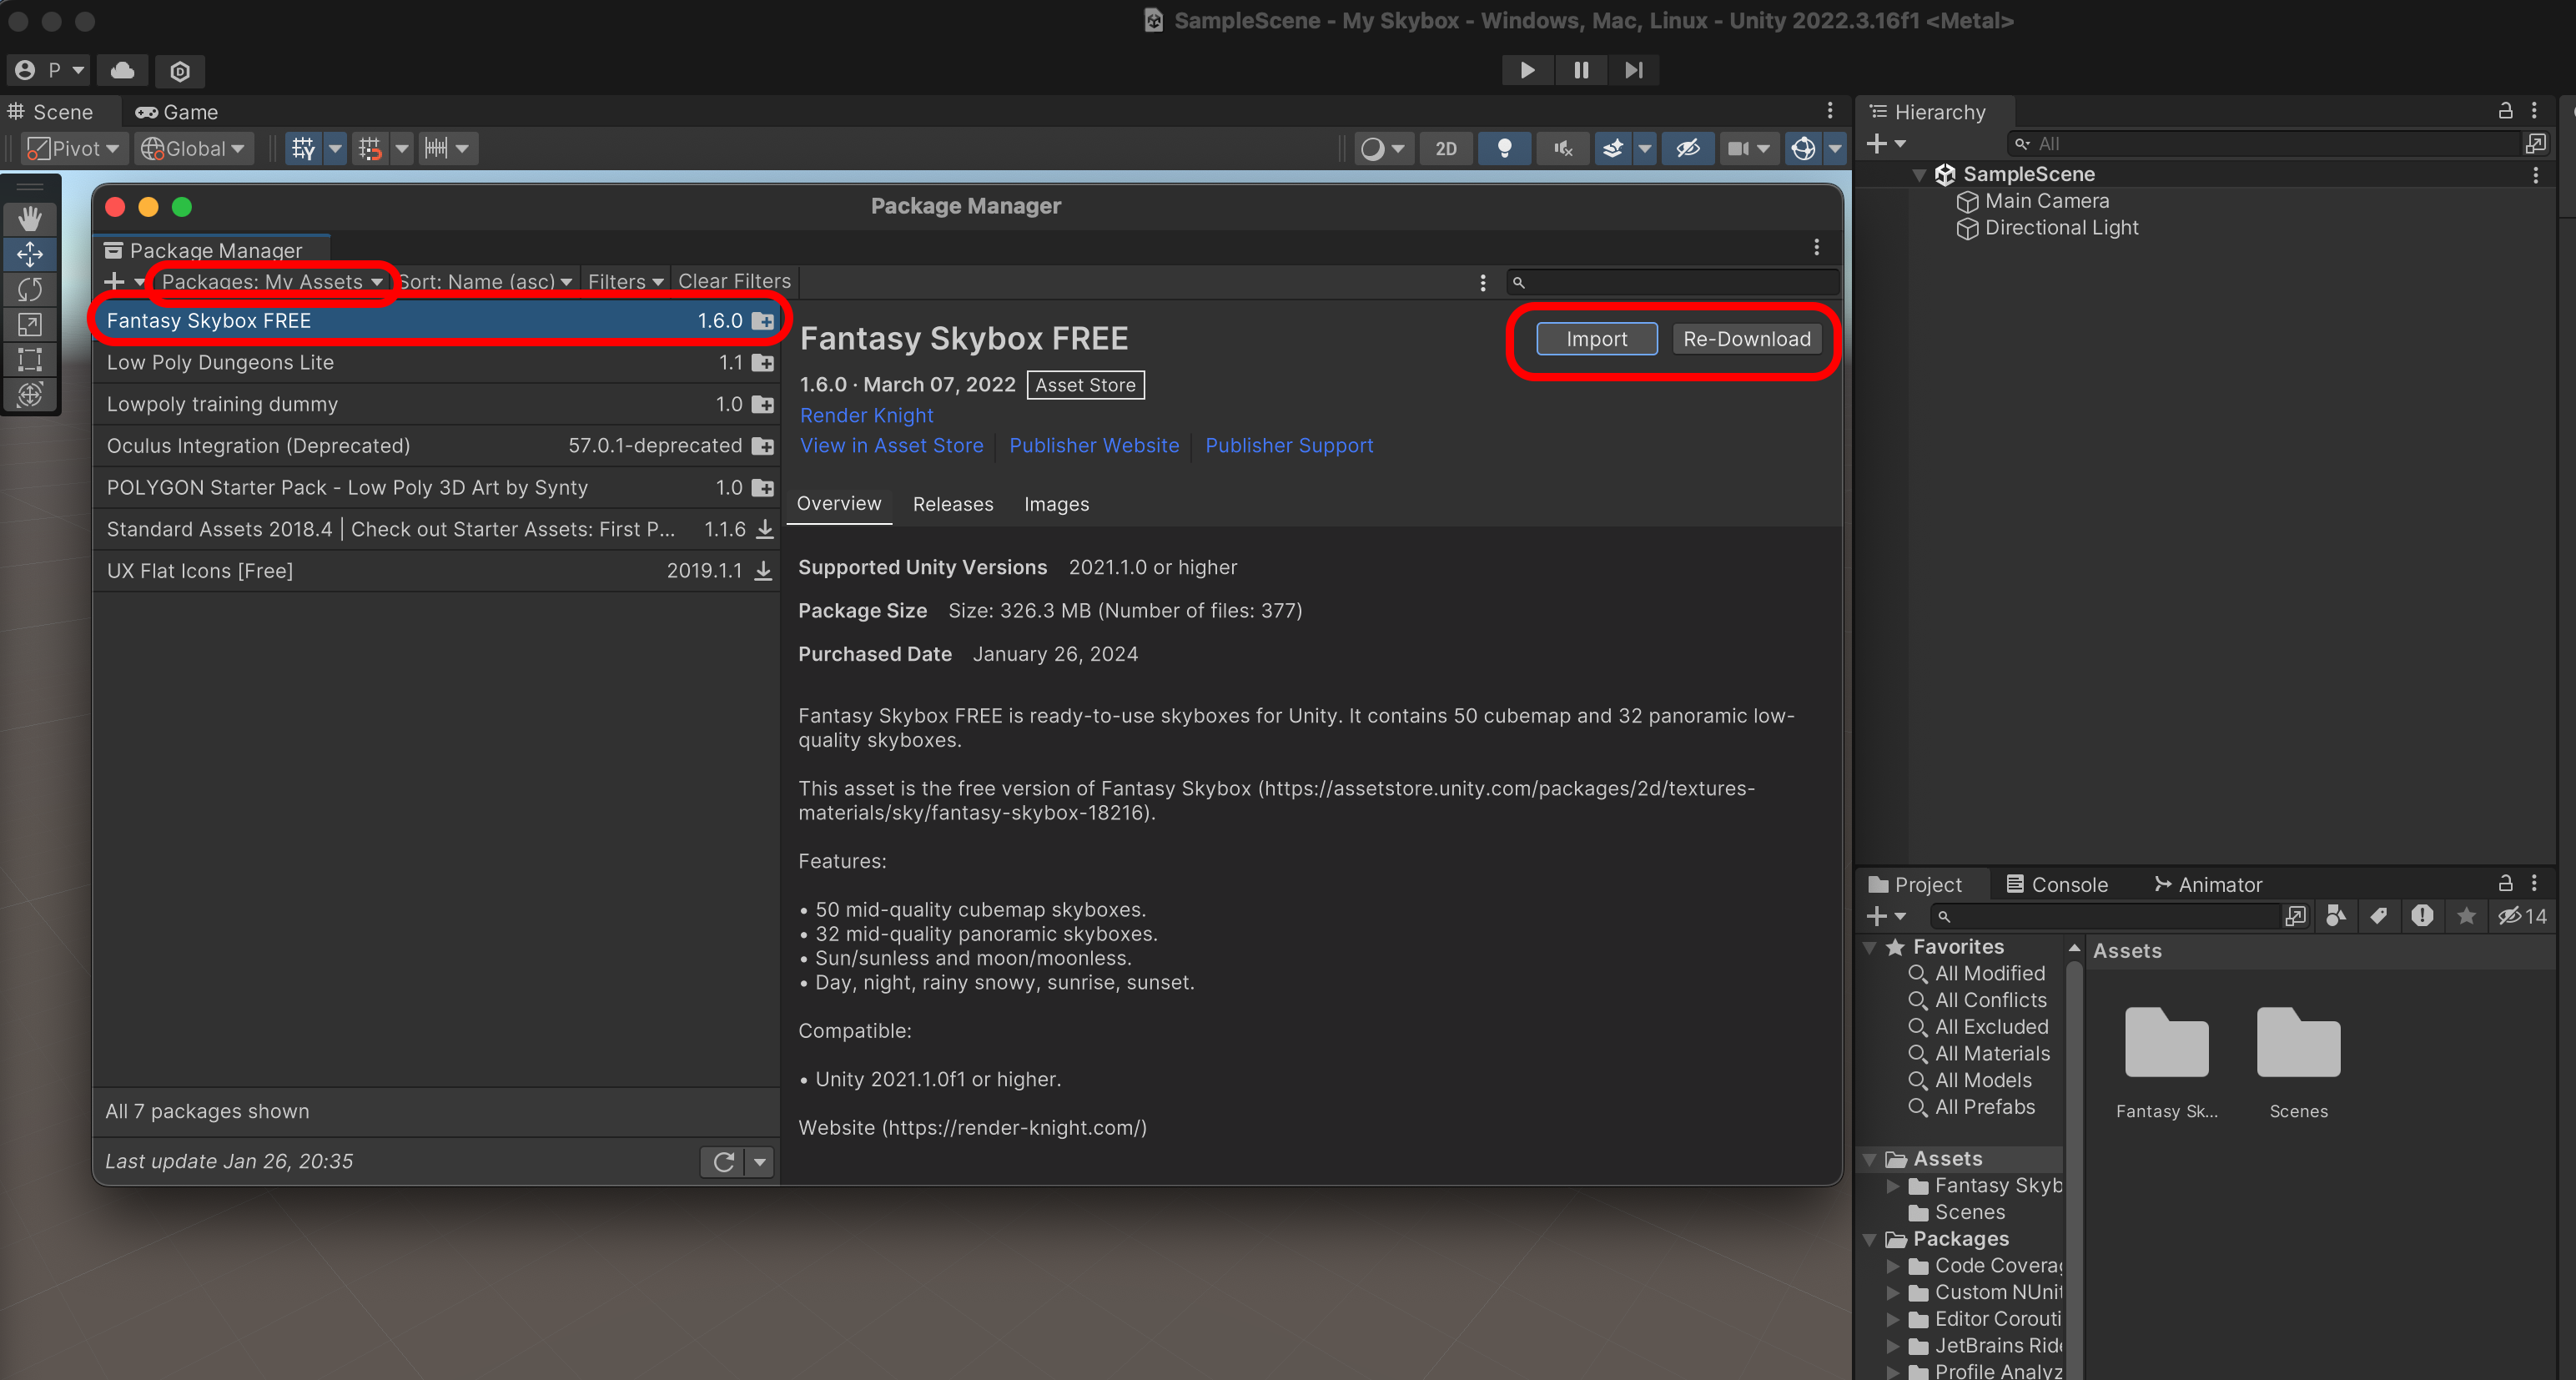The height and width of the screenshot is (1380, 2576).
Task: Click the Play button
Action: 1527,70
